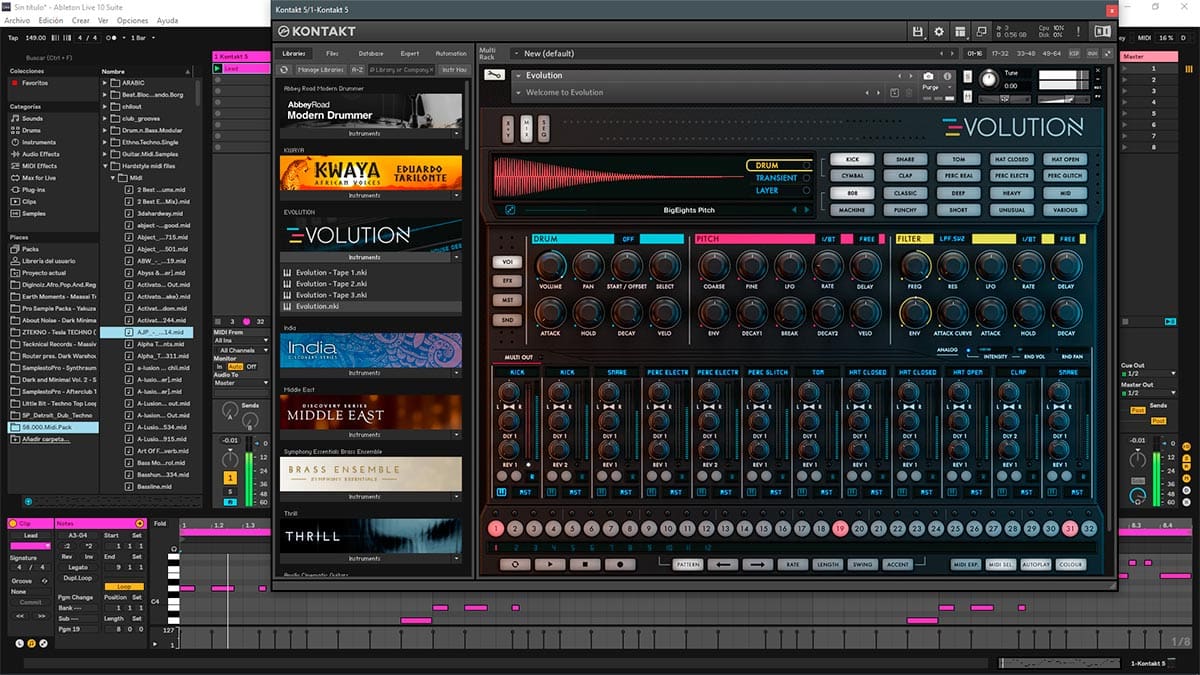The height and width of the screenshot is (675, 1200).
Task: Open Kontakt workspace layout icon
Action: point(961,32)
